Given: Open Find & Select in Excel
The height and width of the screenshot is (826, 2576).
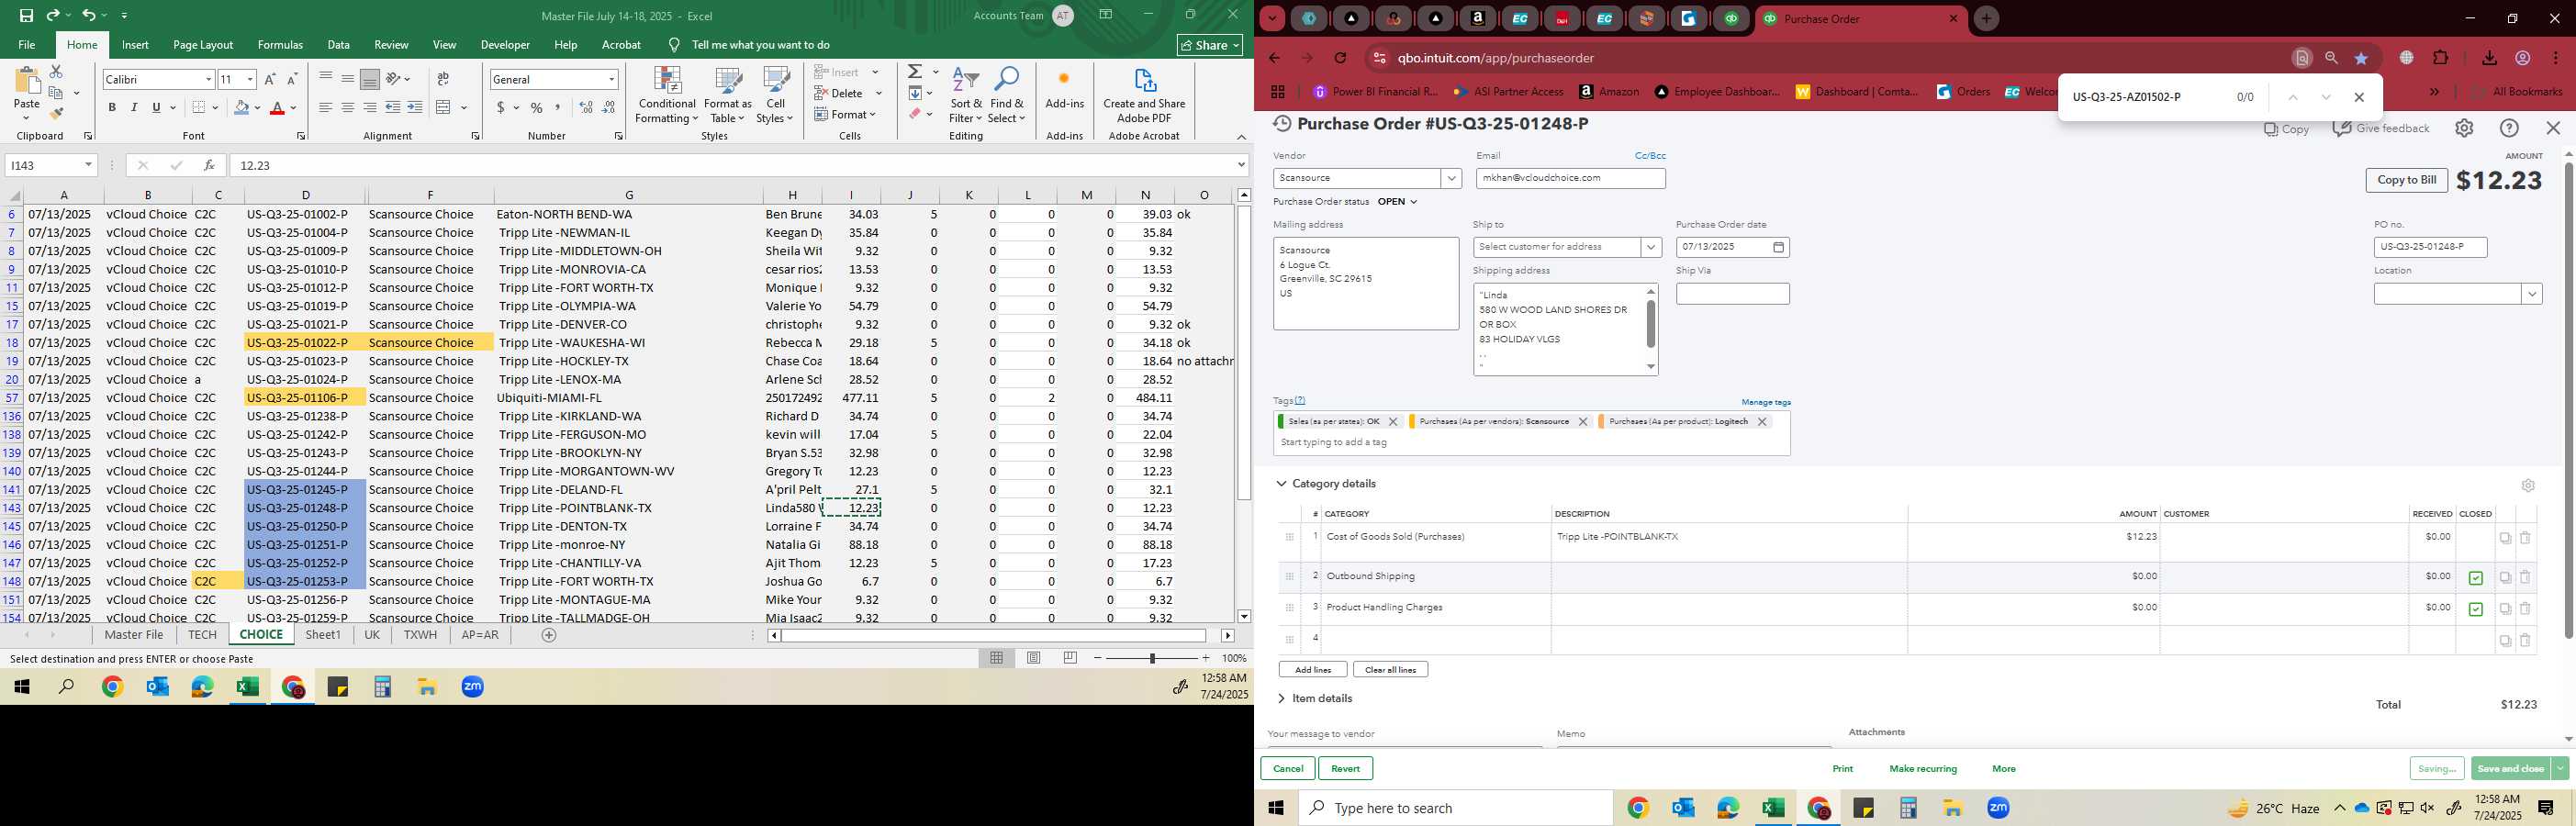Looking at the screenshot, I should tap(1007, 96).
